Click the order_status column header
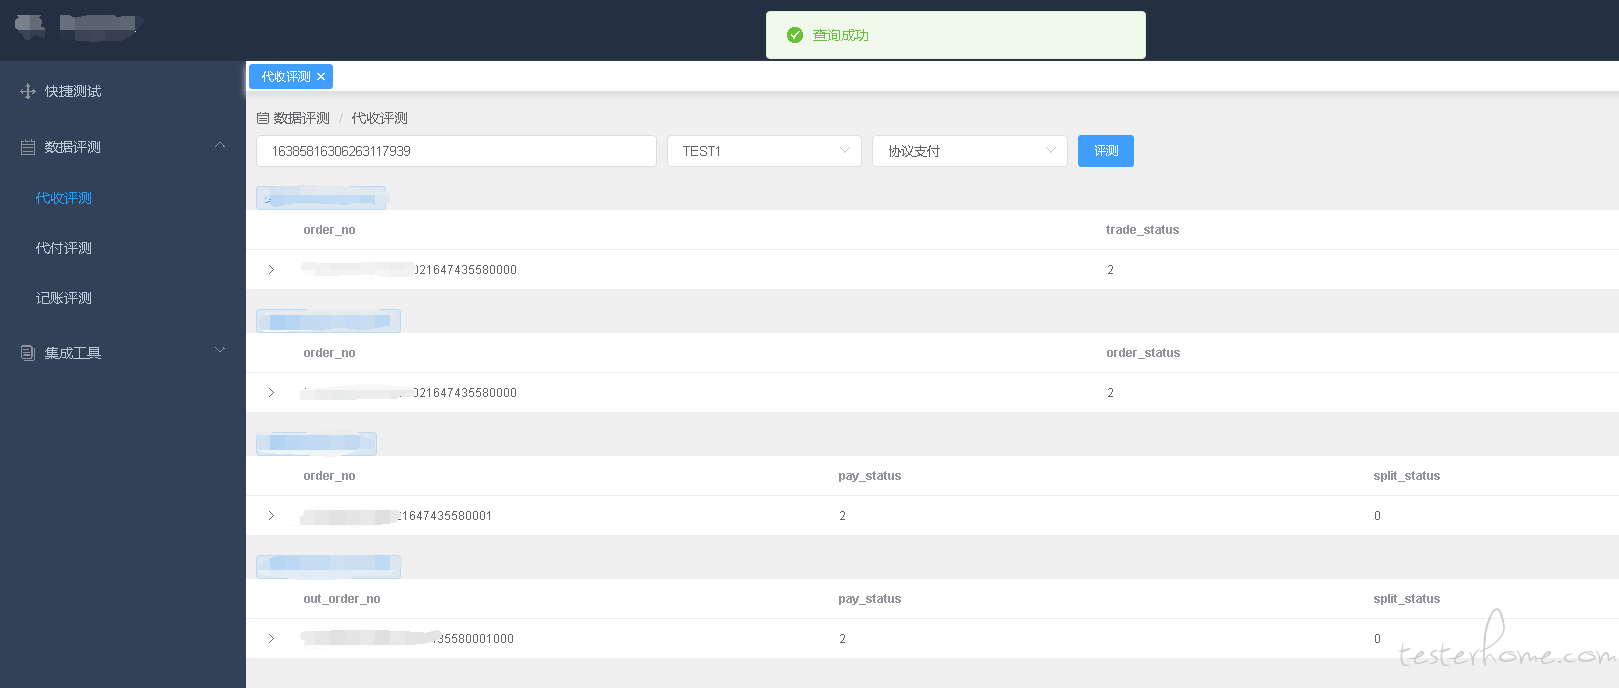Screen dimensions: 1619x688 point(1143,353)
